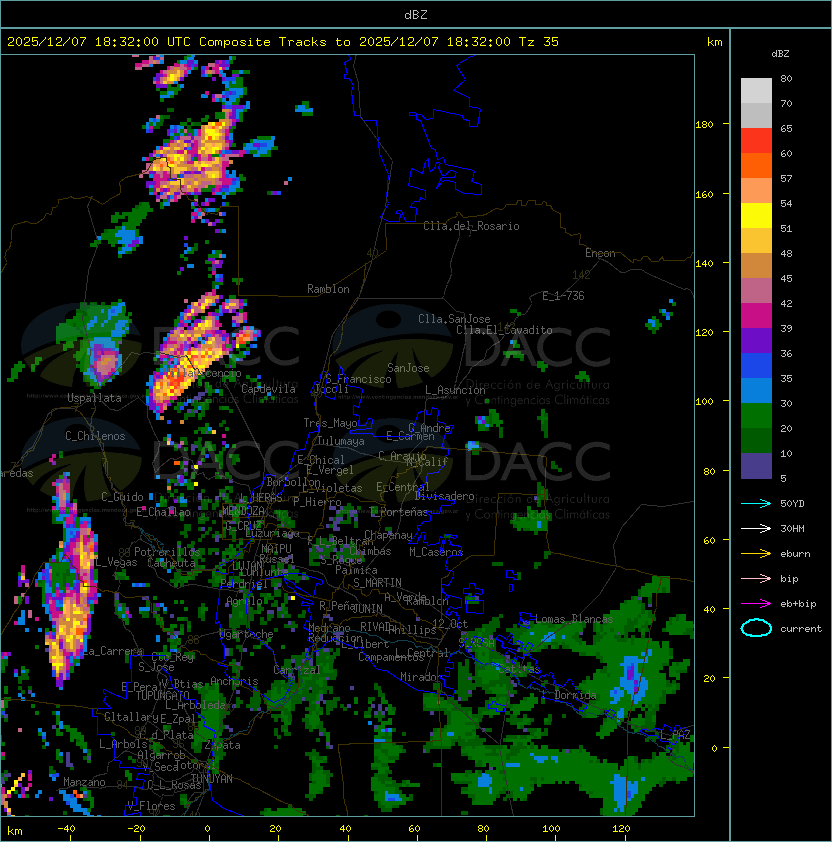This screenshot has height=842, width=832.
Task: Click the Carrizal label on map
Action: point(296,670)
